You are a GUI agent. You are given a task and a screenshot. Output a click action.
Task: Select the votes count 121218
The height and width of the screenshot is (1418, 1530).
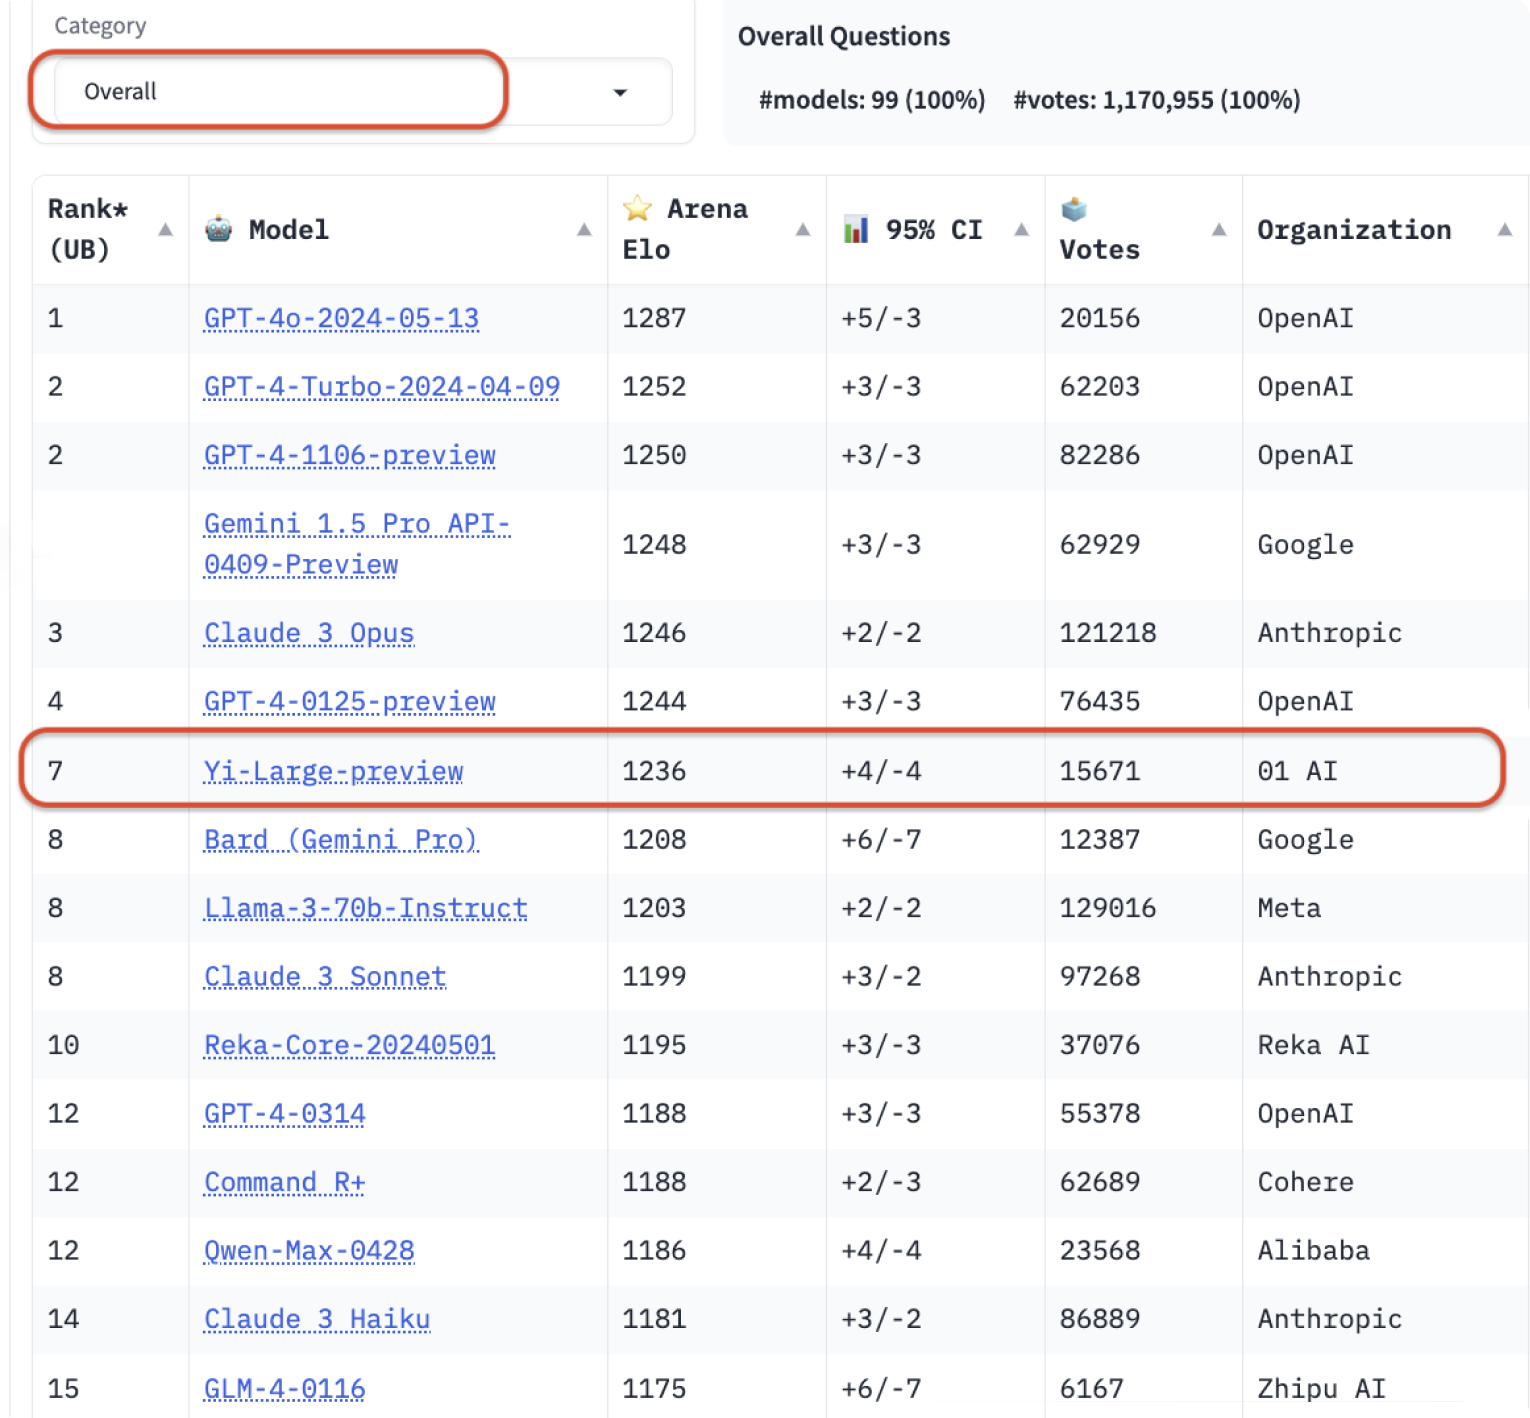pyautogui.click(x=1108, y=633)
